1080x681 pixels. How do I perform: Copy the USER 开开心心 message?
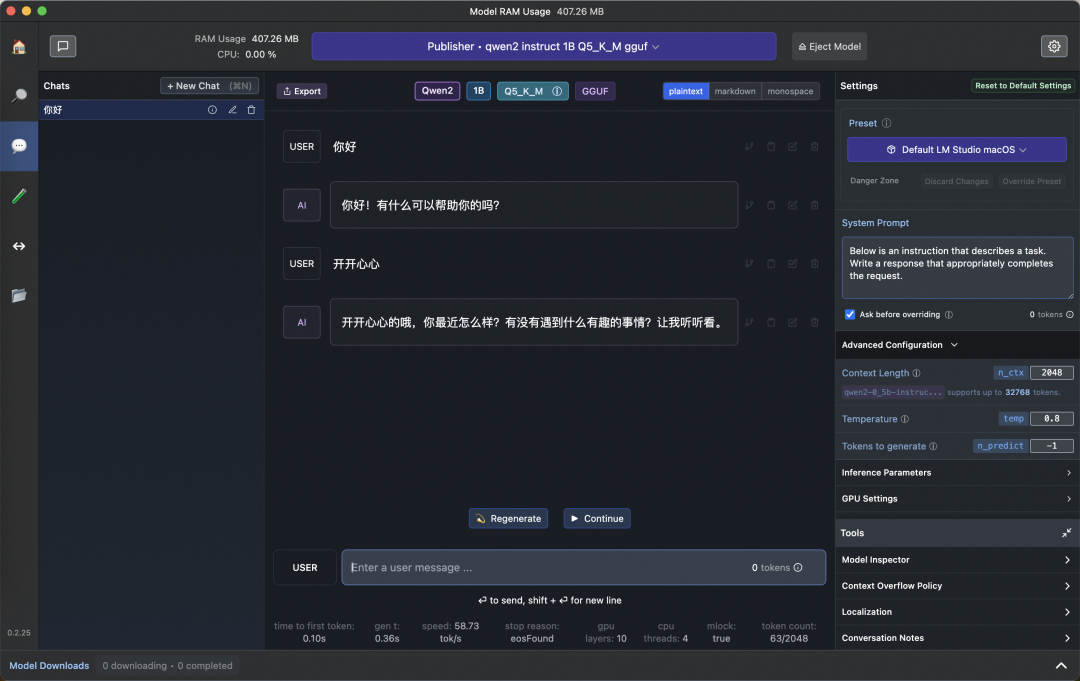click(x=771, y=264)
